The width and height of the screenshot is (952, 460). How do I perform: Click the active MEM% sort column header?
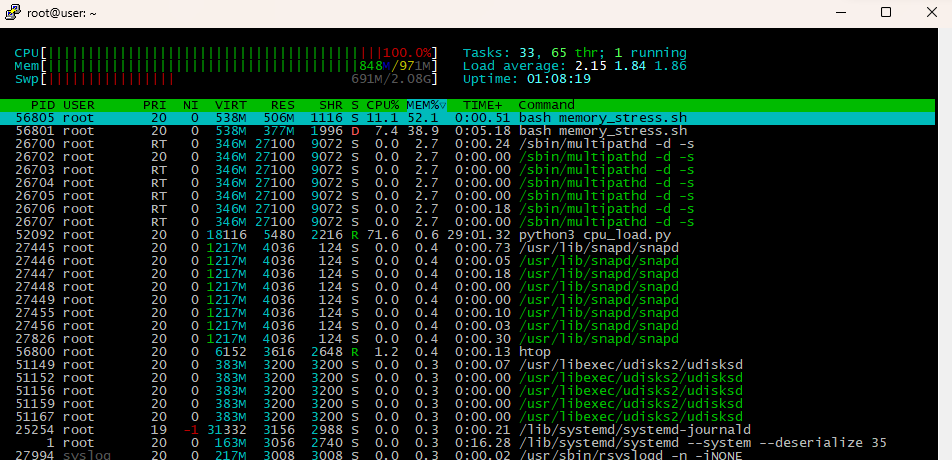426,105
